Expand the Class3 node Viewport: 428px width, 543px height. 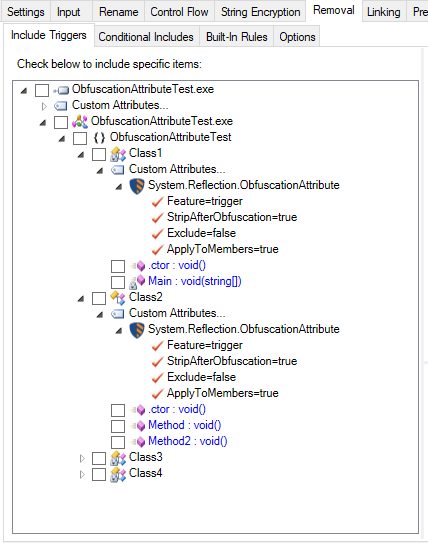coord(82,459)
